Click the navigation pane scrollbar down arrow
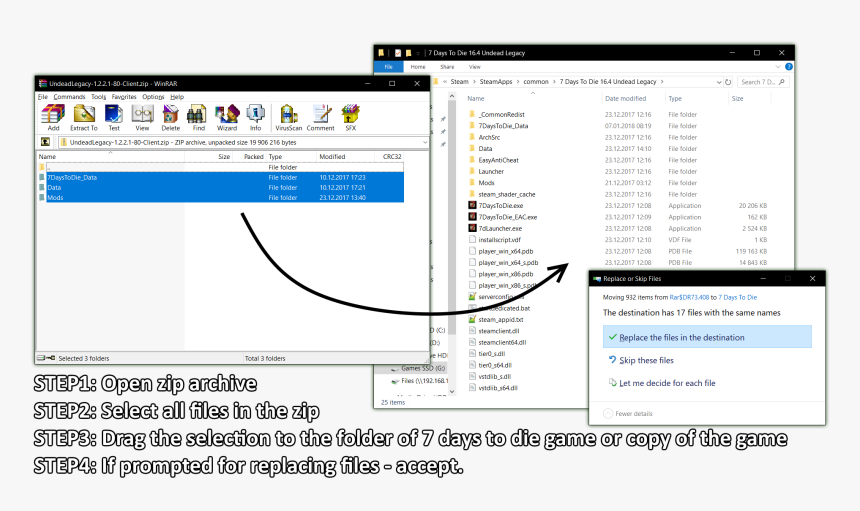Screen dimensions: 860x511 point(452,391)
